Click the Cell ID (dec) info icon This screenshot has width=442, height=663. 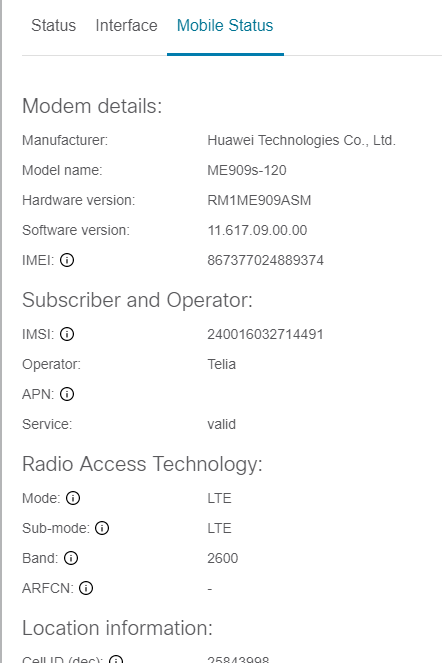click(x=116, y=659)
